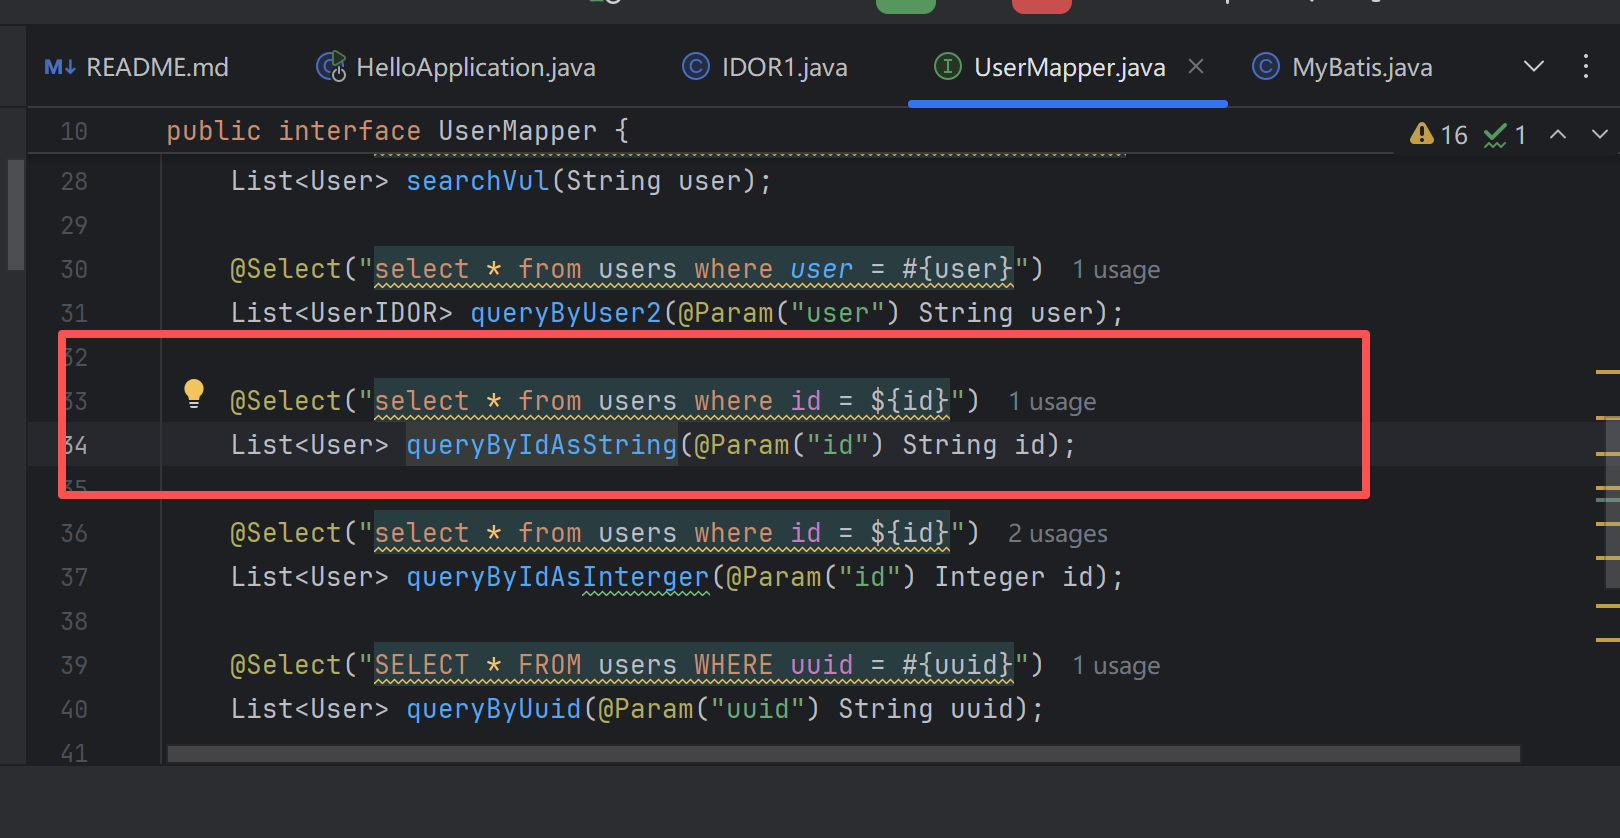Click the yellow intention lightbulb icon
This screenshot has width=1620, height=838.
tap(194, 394)
